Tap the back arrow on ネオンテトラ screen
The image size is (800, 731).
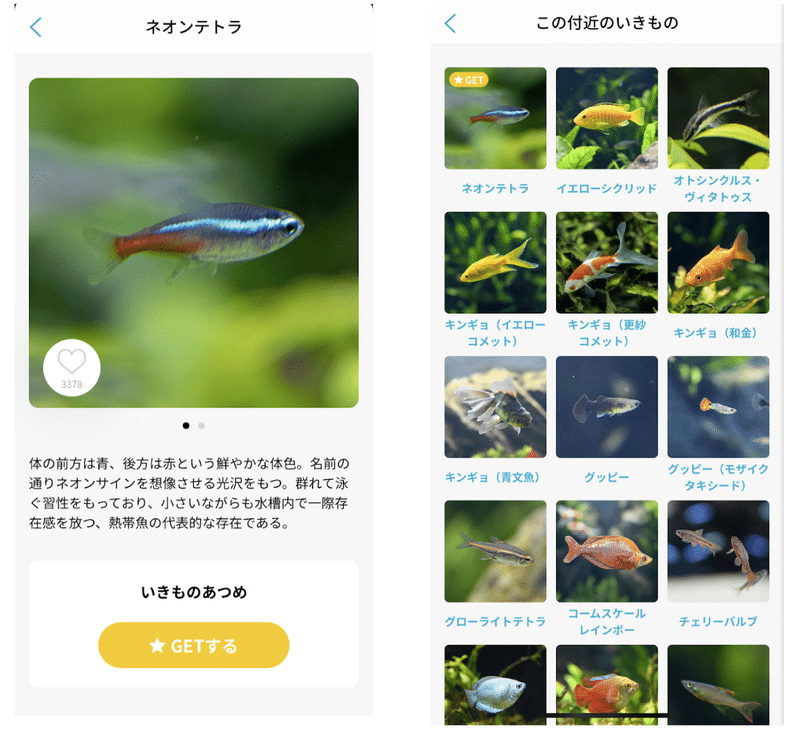pyautogui.click(x=36, y=27)
